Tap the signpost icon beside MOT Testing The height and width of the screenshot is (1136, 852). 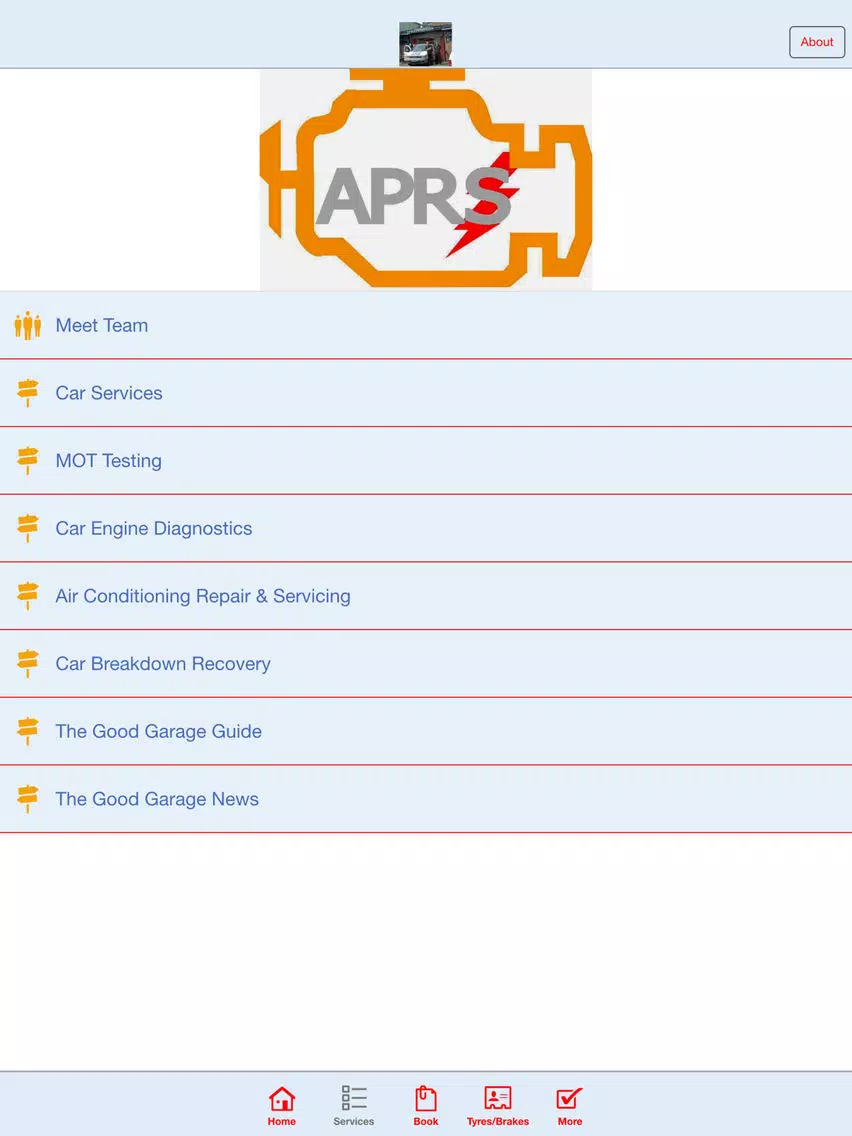[28, 461]
